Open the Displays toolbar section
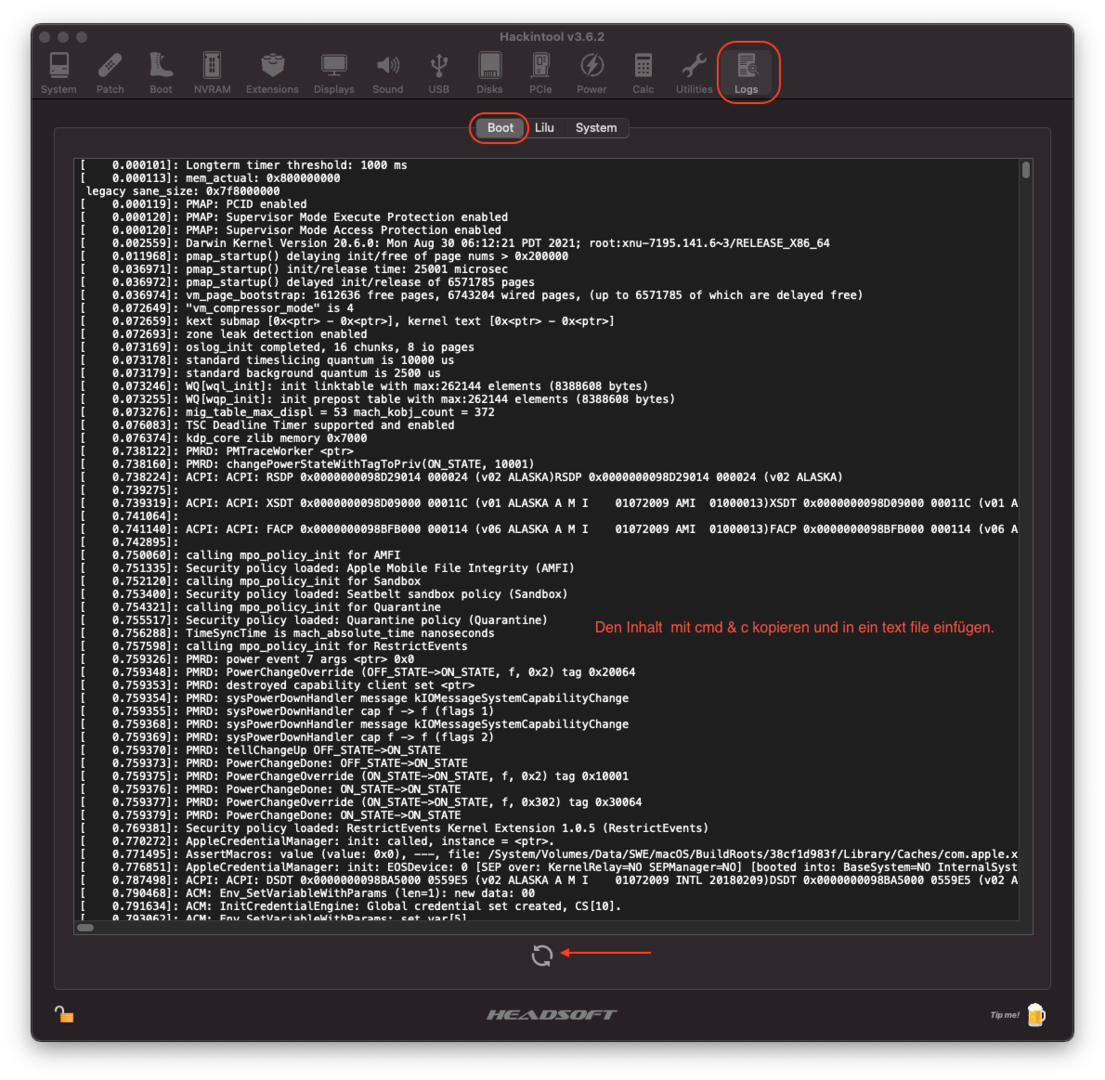This screenshot has height=1080, width=1105. click(334, 73)
